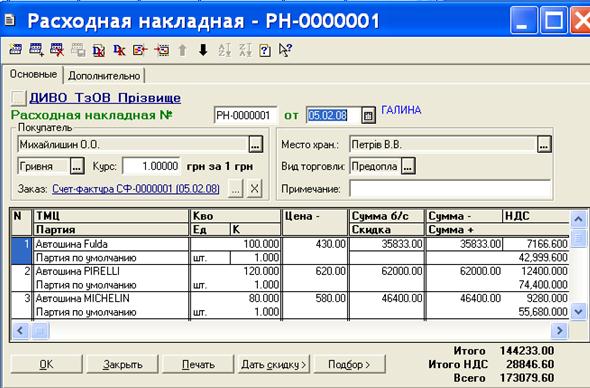Open the help question mark icon
This screenshot has height=388, width=590.
click(x=265, y=50)
